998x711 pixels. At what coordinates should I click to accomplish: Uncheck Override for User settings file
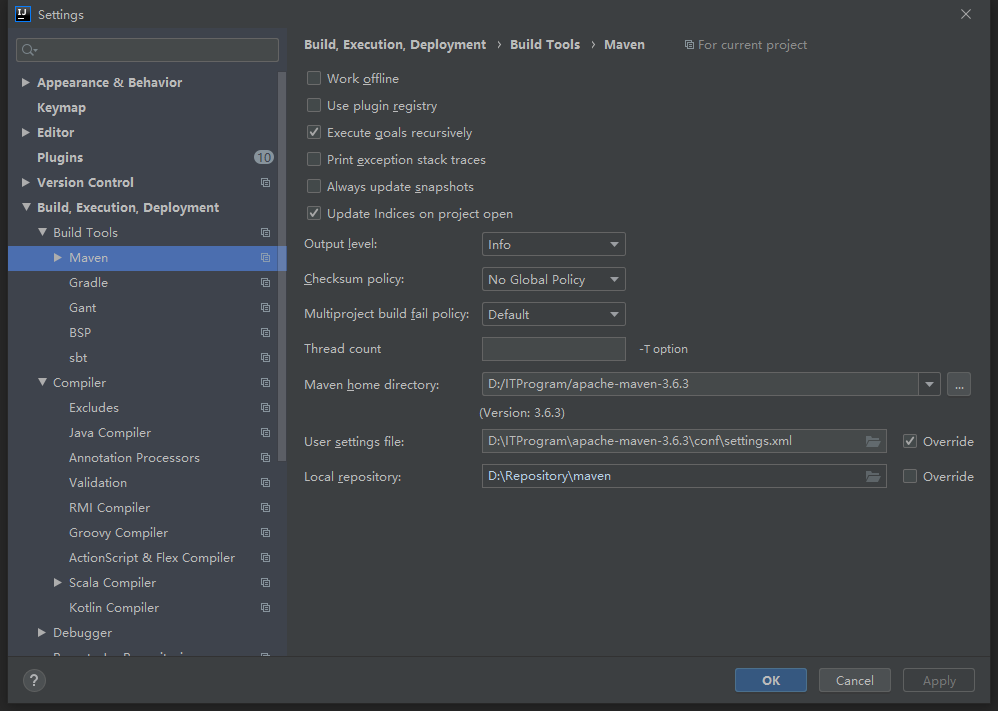pyautogui.click(x=910, y=441)
